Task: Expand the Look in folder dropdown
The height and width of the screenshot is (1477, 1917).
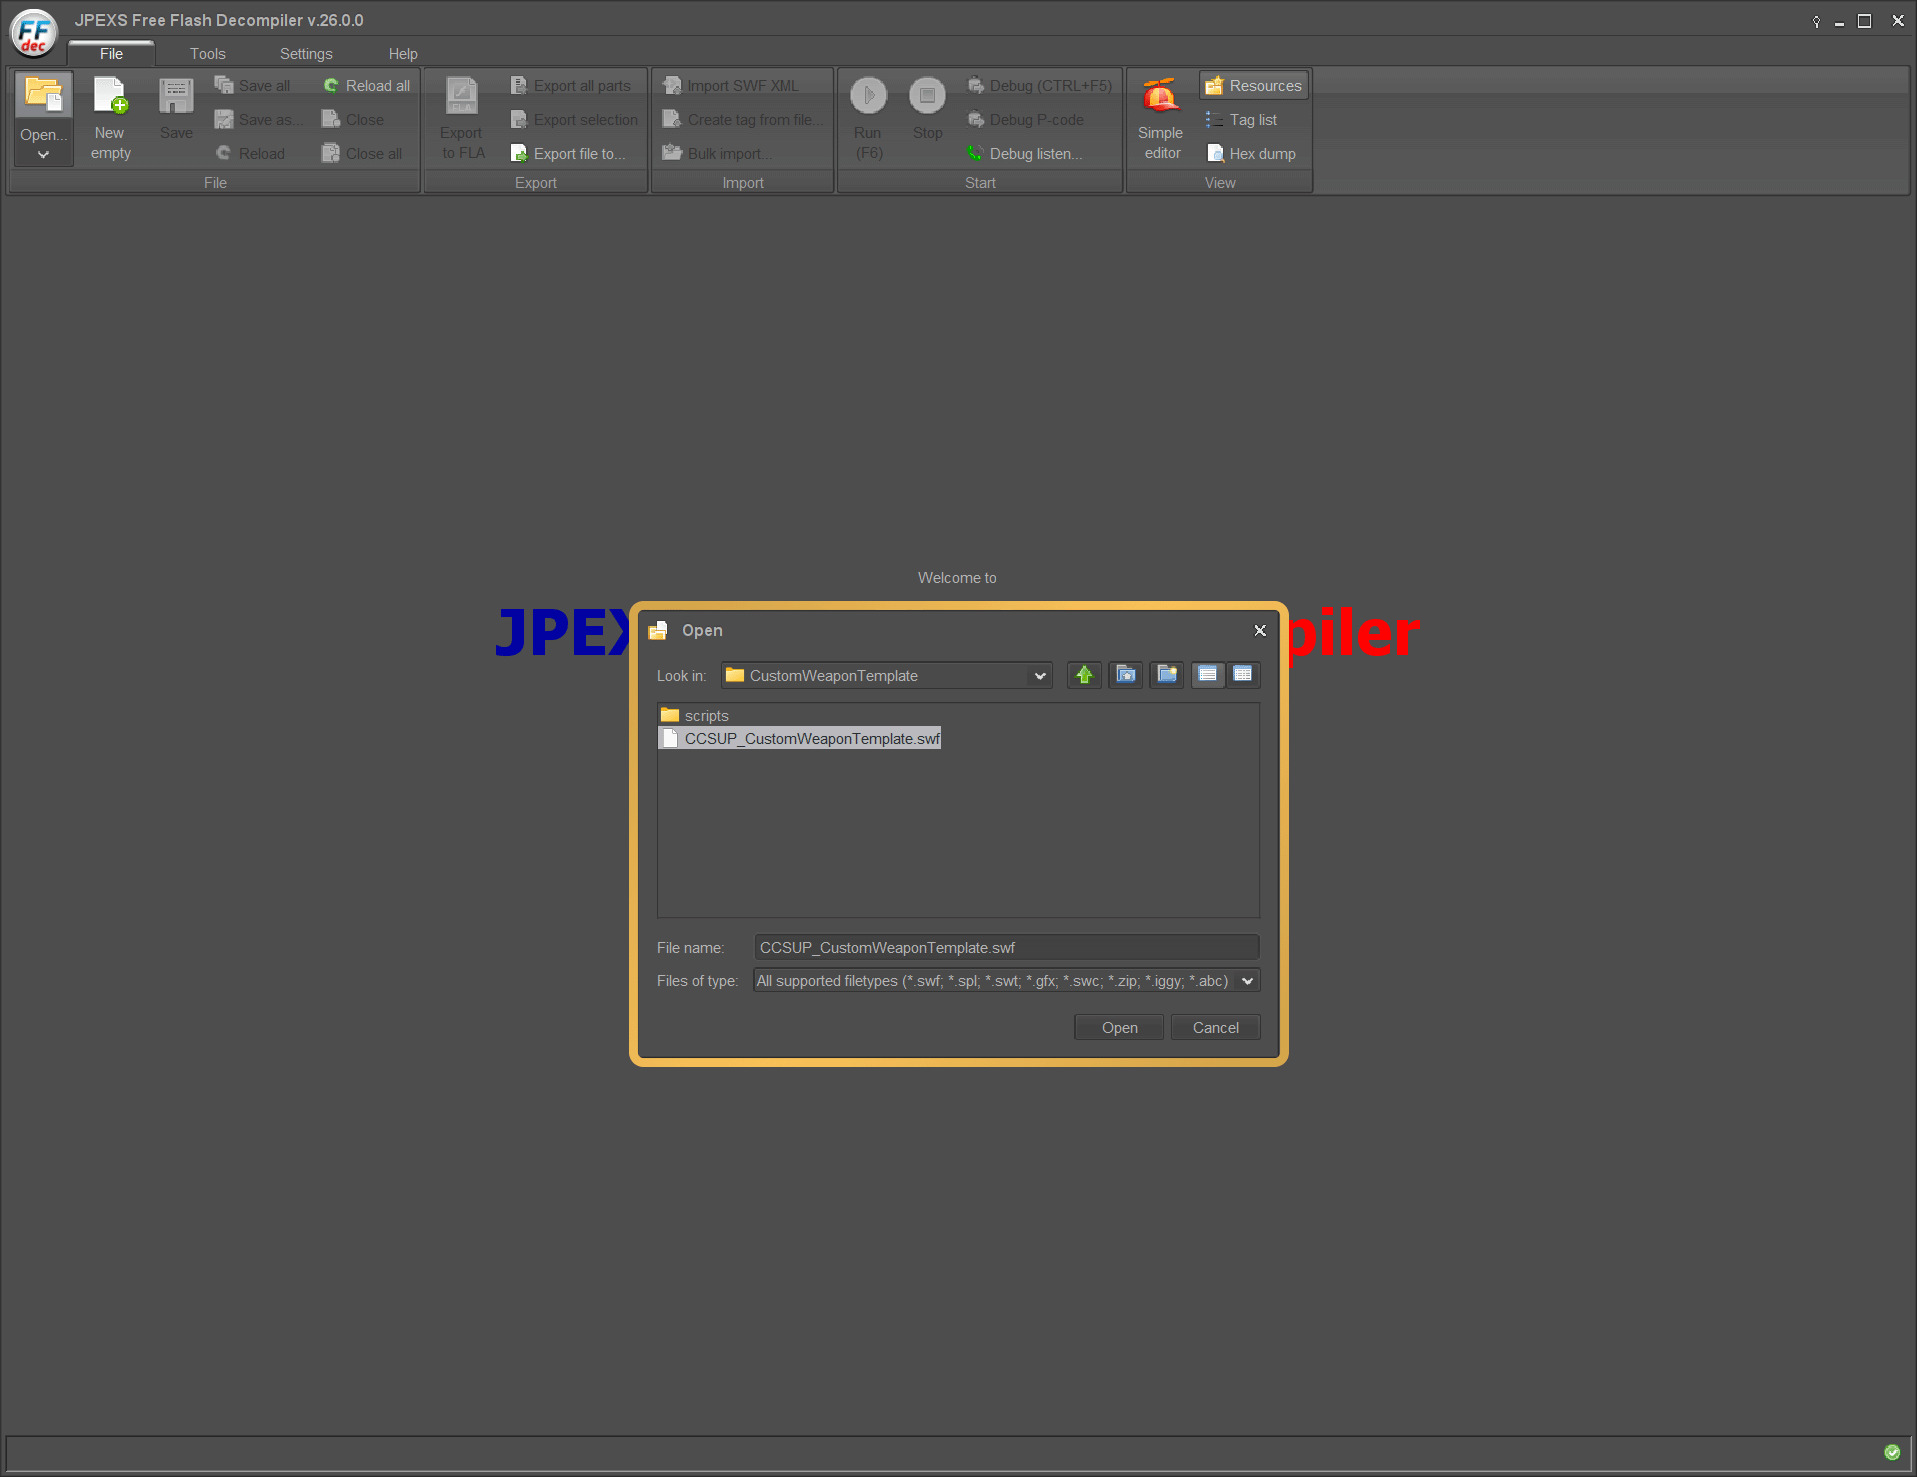Action: [x=1040, y=676]
